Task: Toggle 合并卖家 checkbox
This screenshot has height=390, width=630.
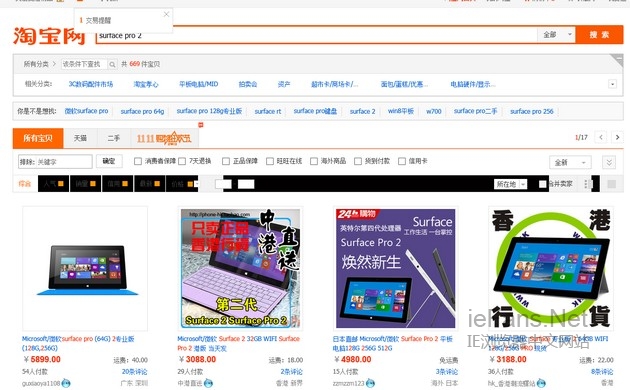Action: 543,184
